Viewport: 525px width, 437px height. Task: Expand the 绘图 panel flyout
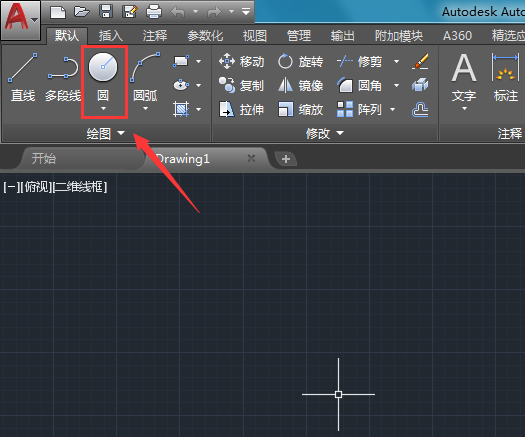[x=106, y=134]
